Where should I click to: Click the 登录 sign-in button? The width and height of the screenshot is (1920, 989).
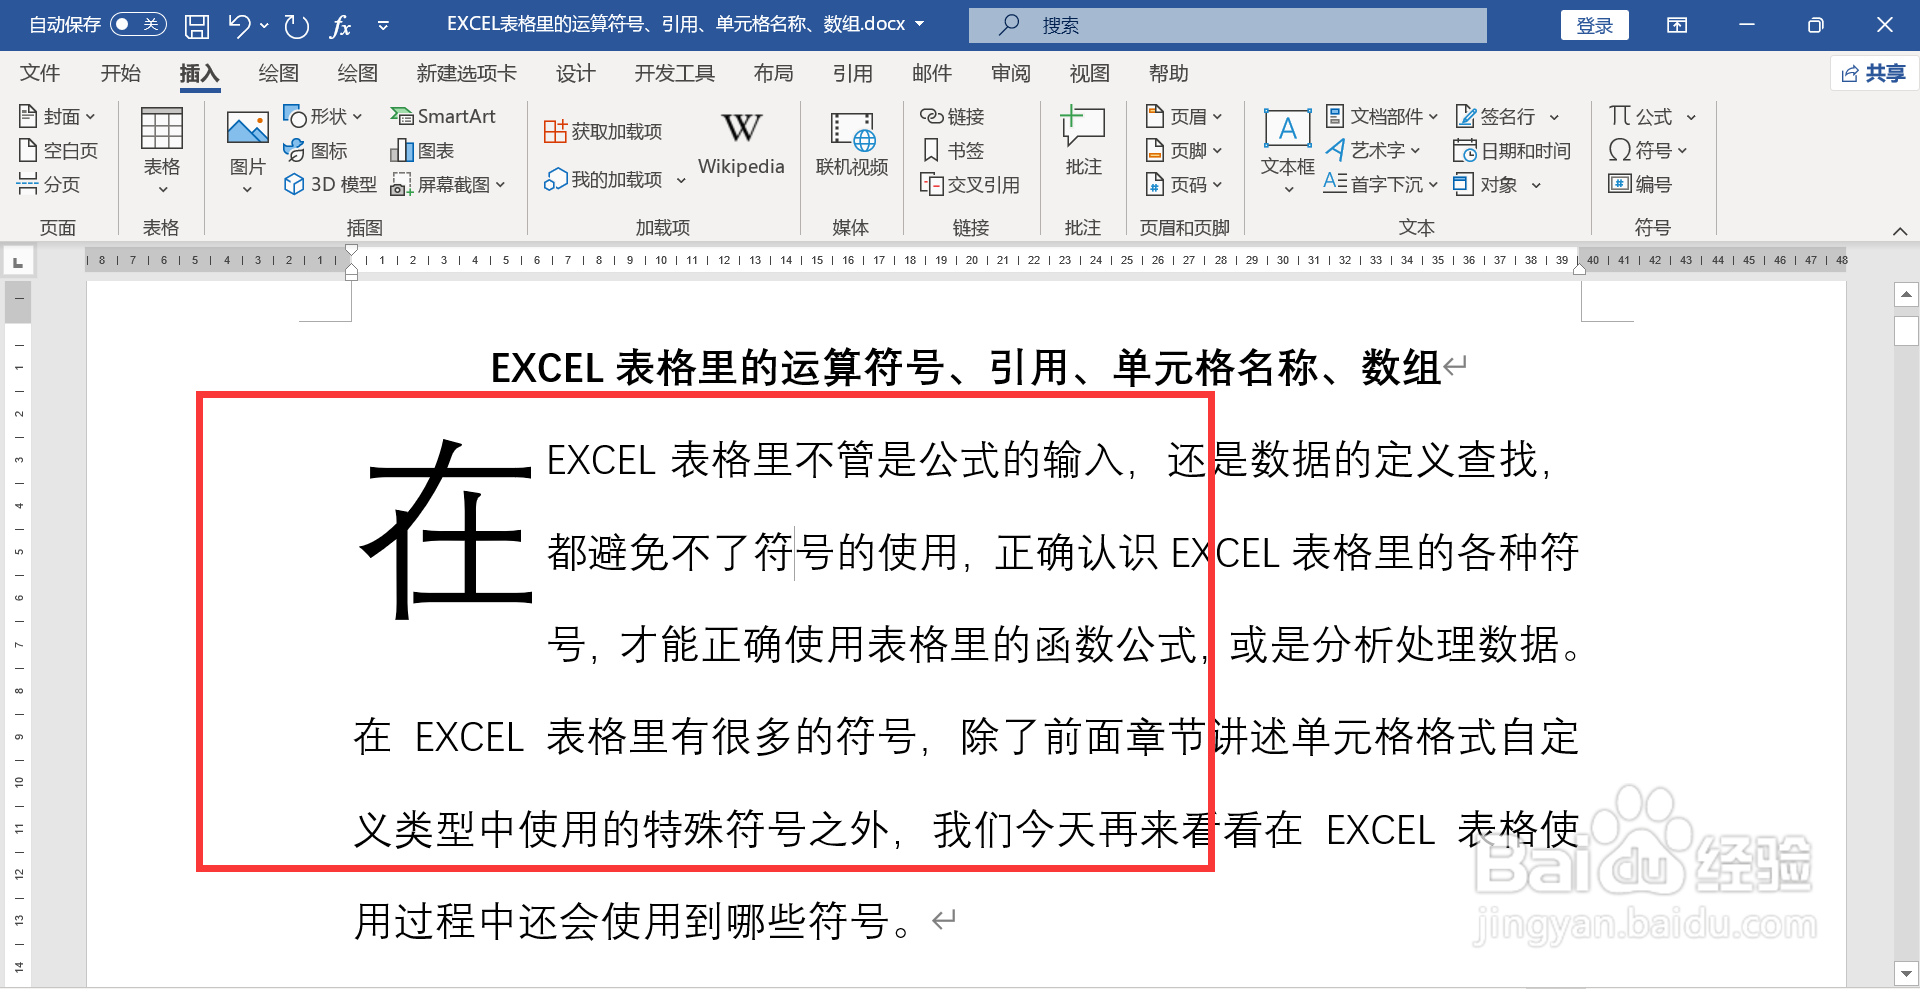coord(1594,25)
